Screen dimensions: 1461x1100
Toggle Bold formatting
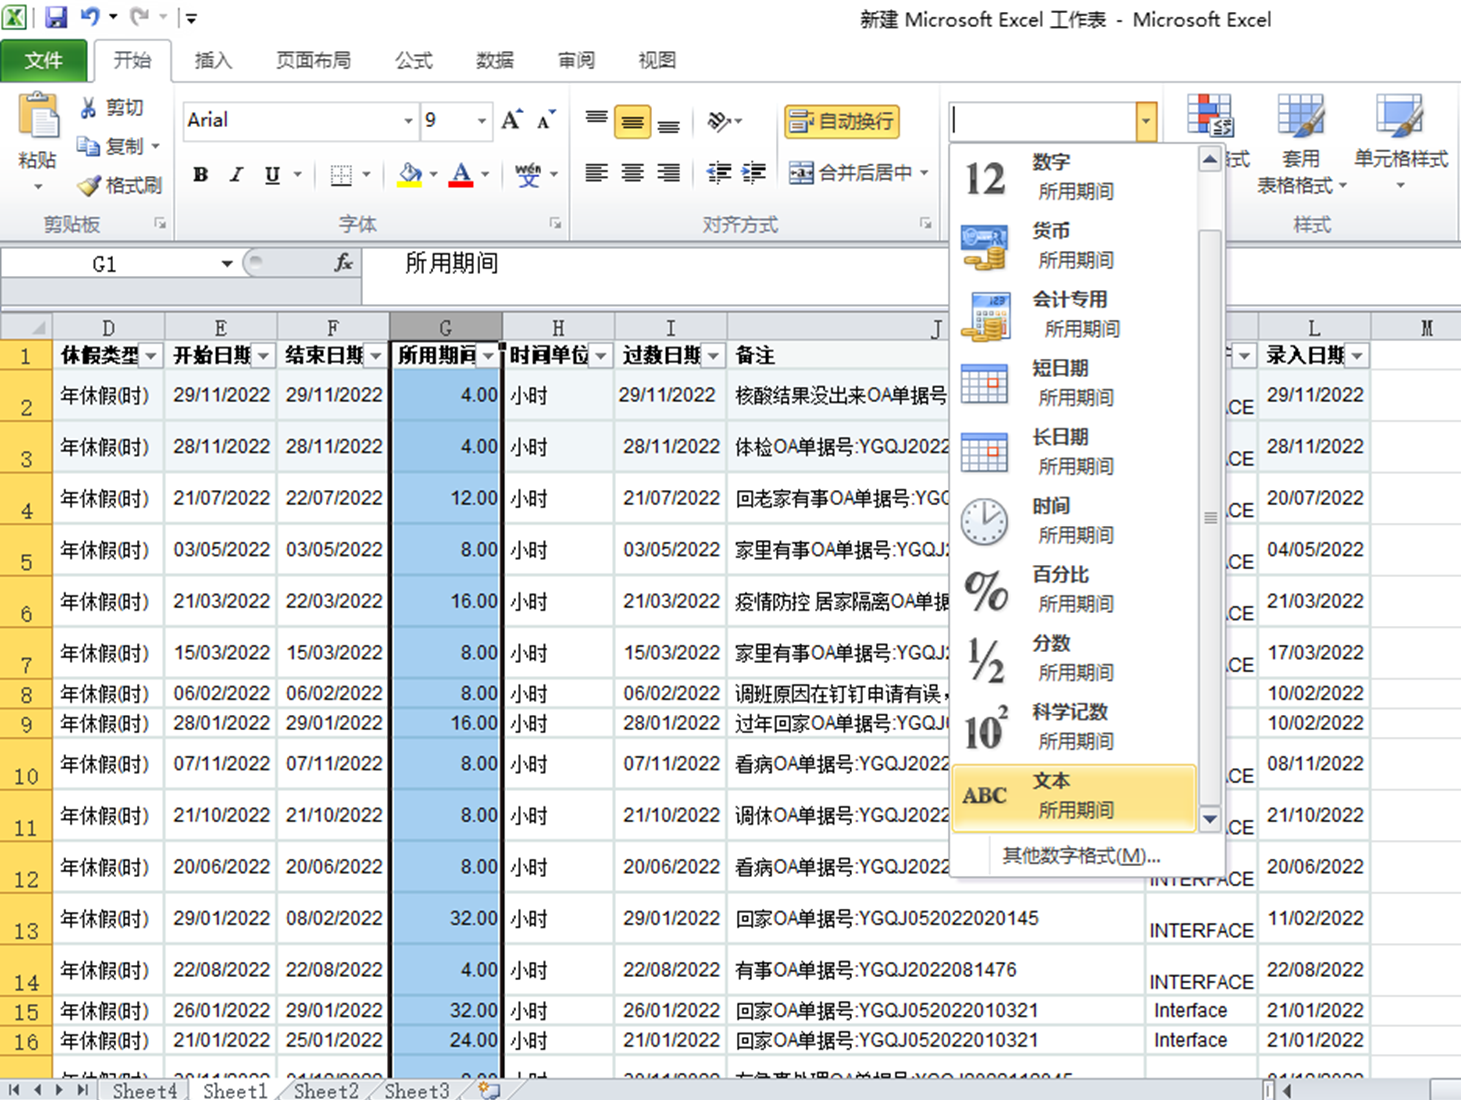coord(201,175)
